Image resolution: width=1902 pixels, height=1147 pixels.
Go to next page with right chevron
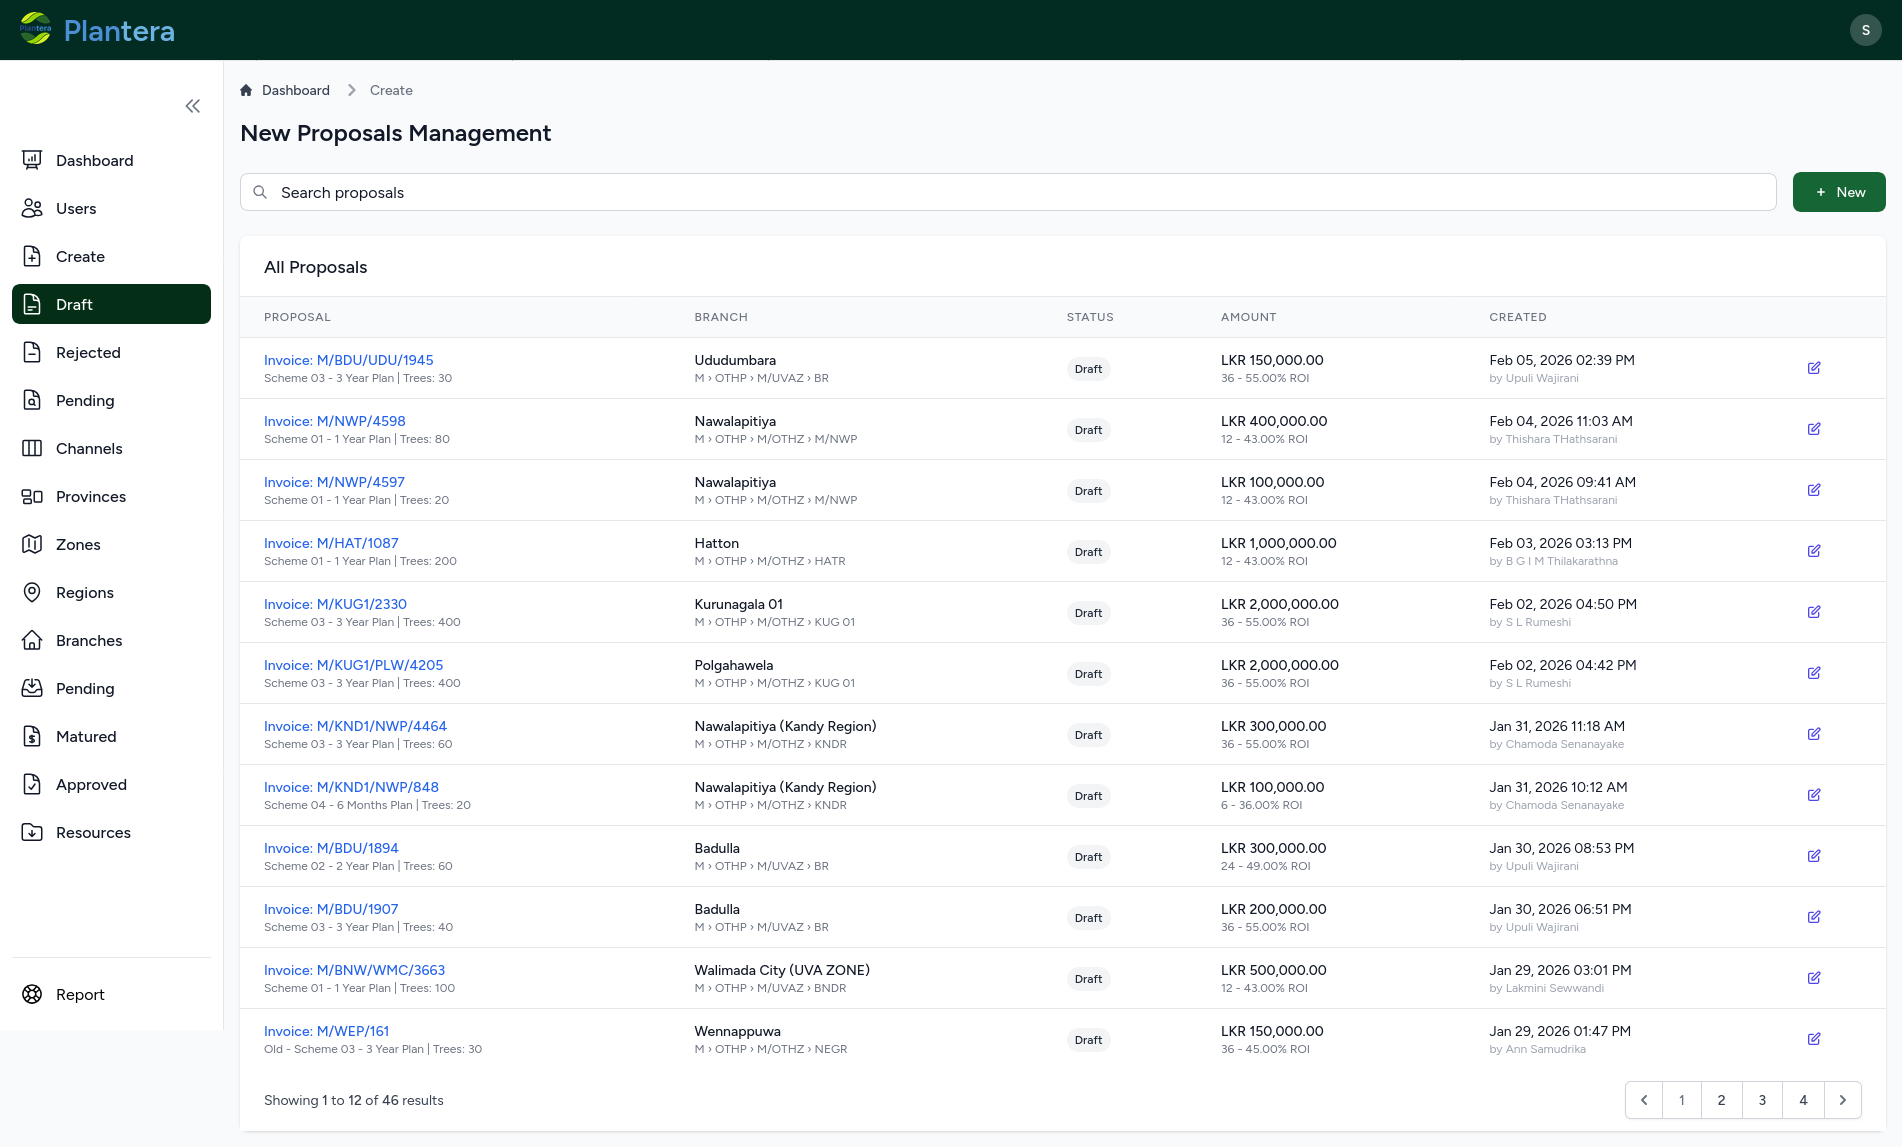click(x=1842, y=1100)
